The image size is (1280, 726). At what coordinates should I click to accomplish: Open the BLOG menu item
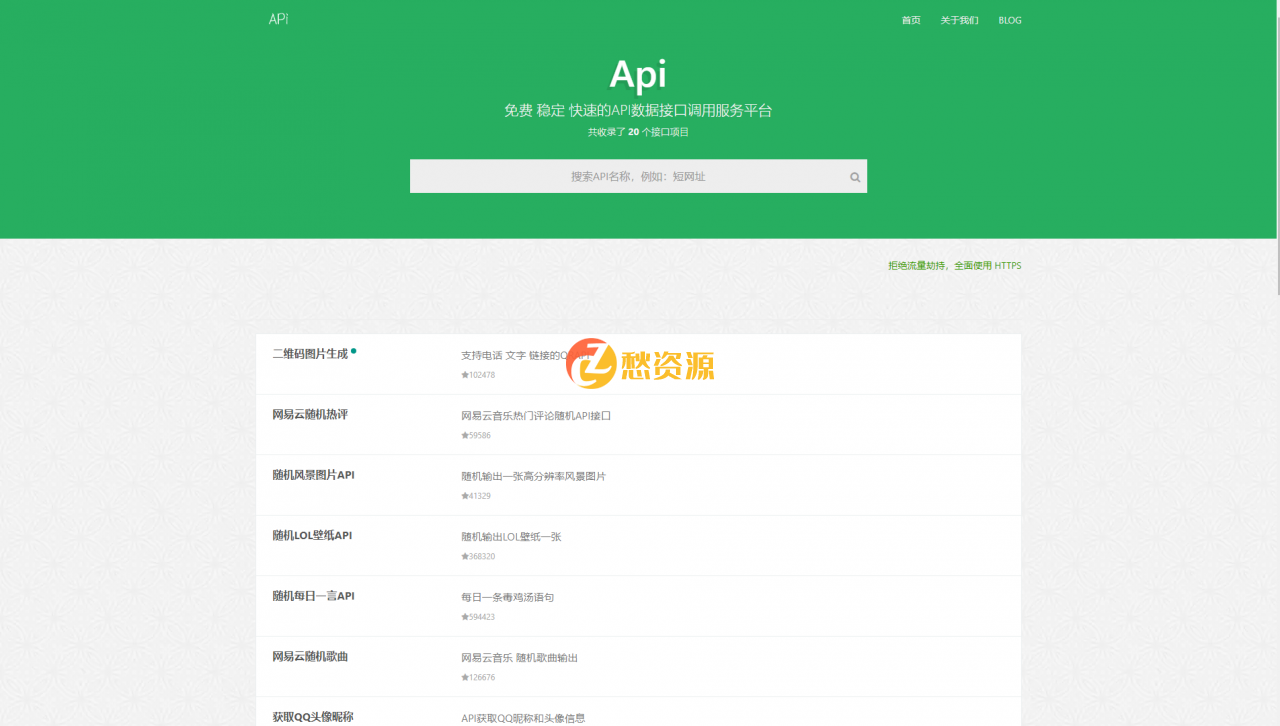[x=1009, y=20]
